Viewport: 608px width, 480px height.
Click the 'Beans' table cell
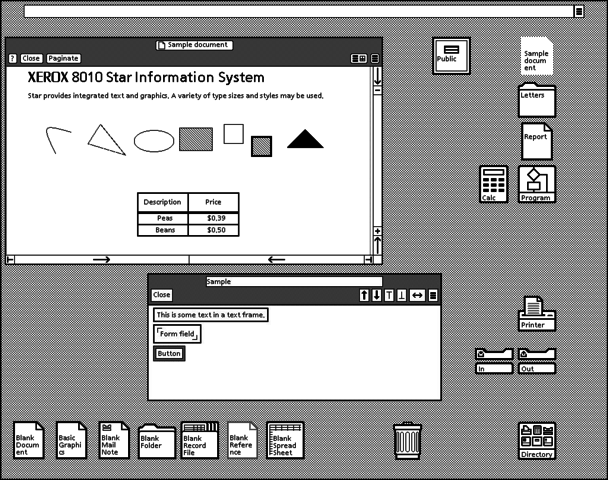click(x=165, y=230)
